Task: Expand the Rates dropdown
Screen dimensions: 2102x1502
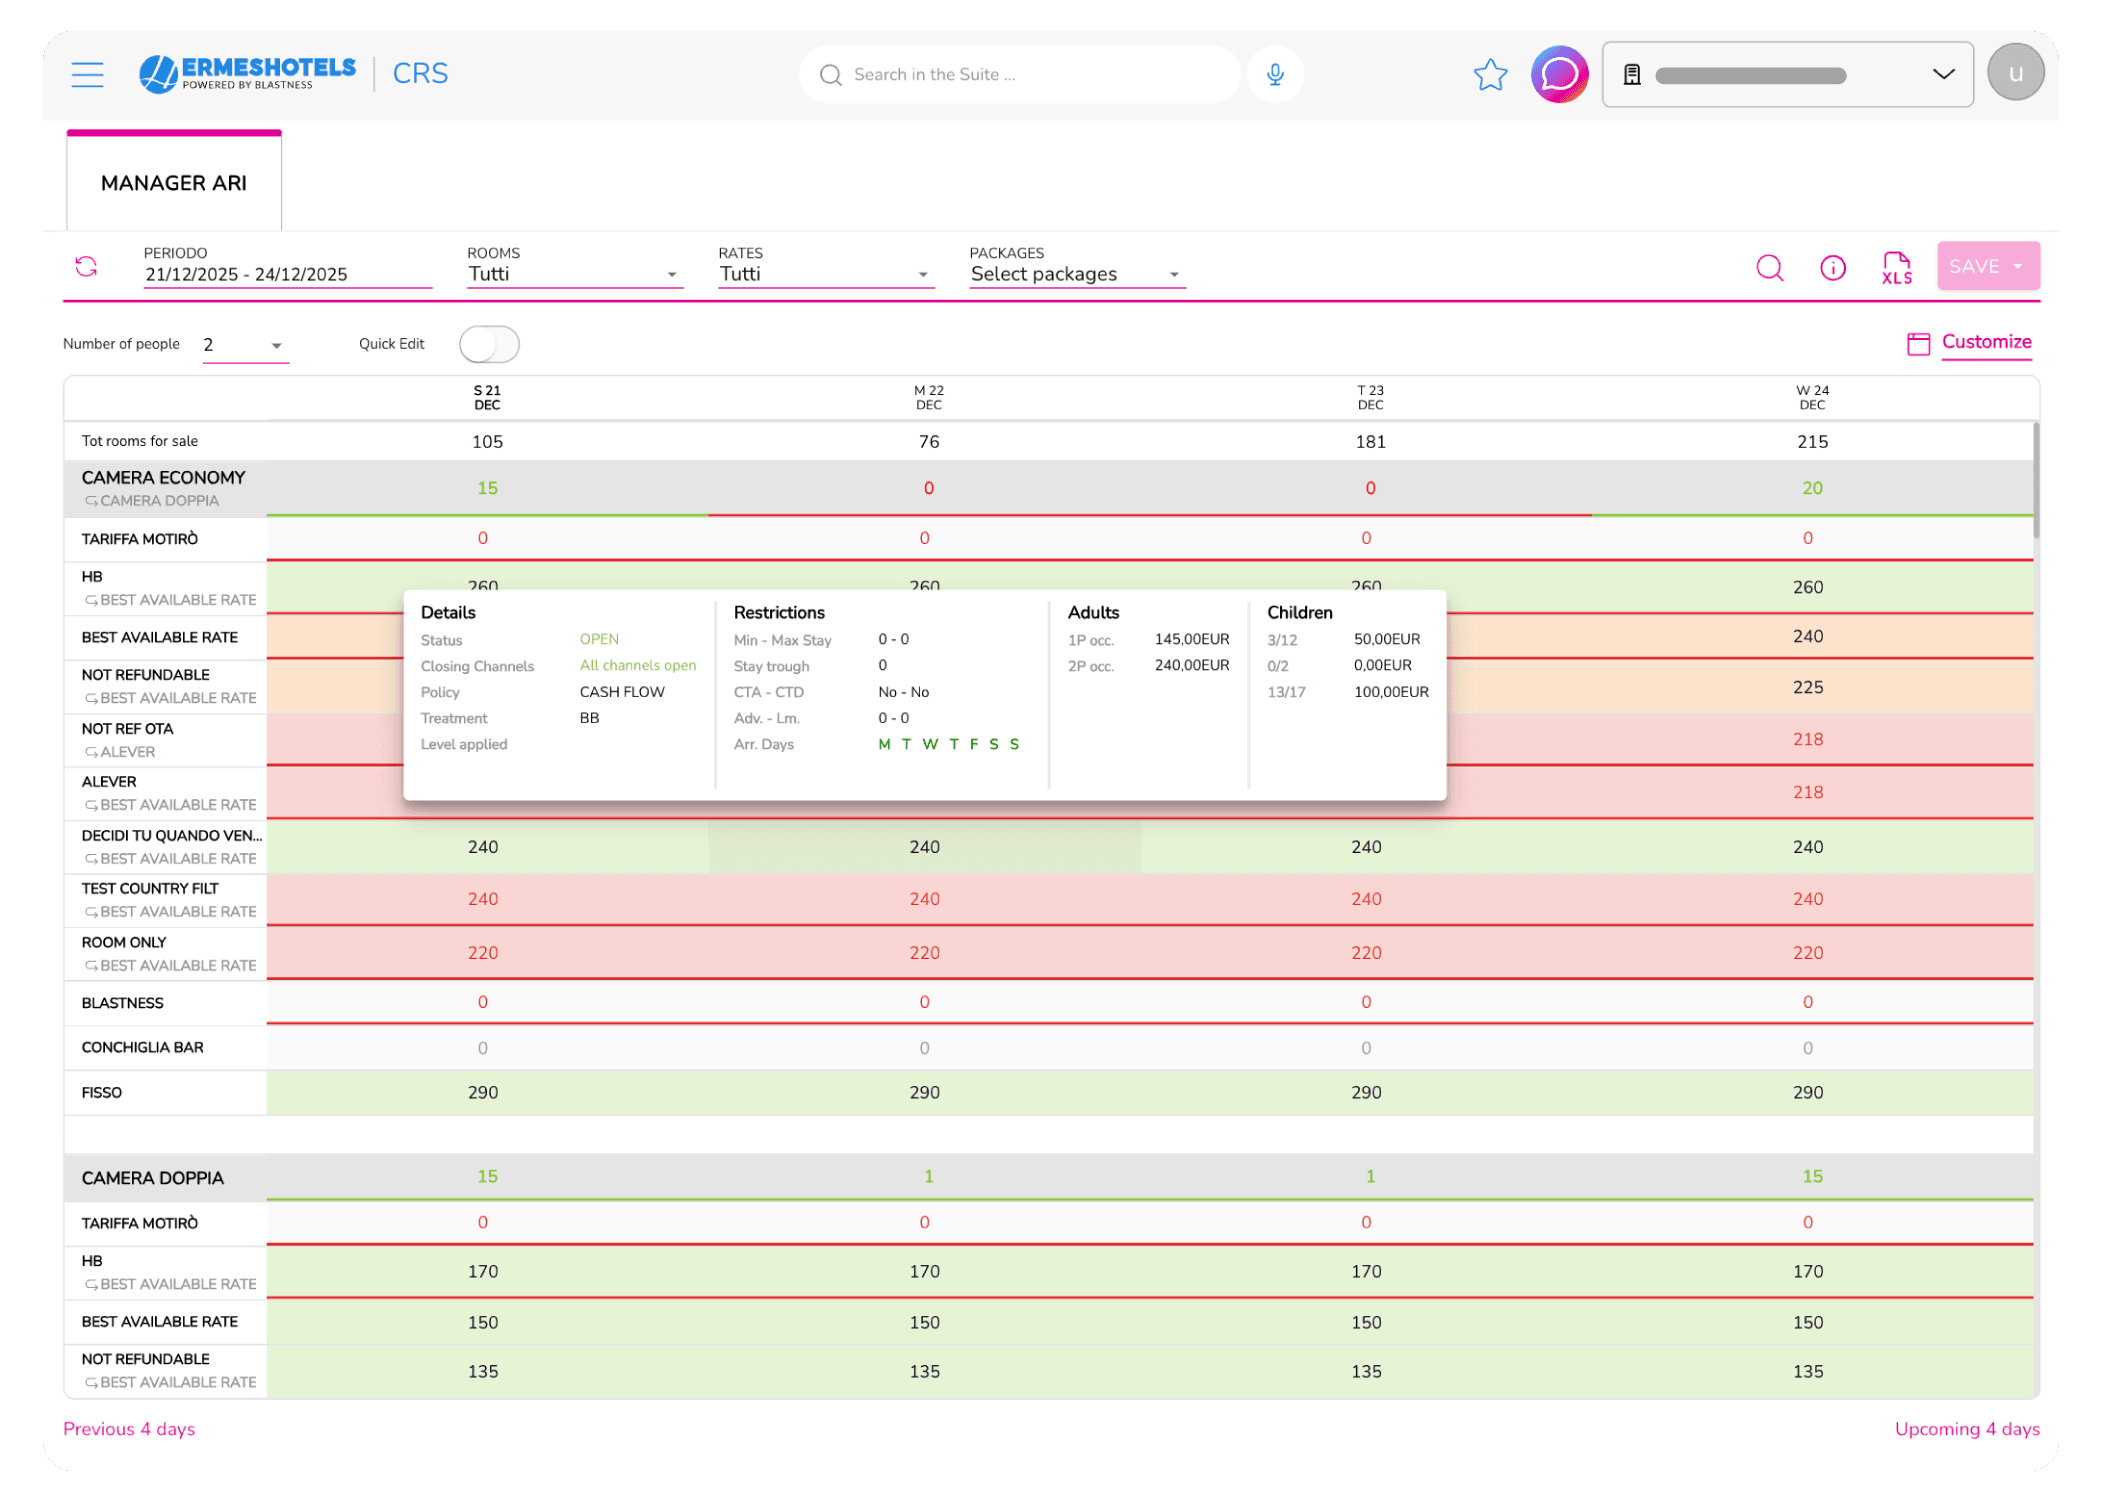Action: point(825,274)
